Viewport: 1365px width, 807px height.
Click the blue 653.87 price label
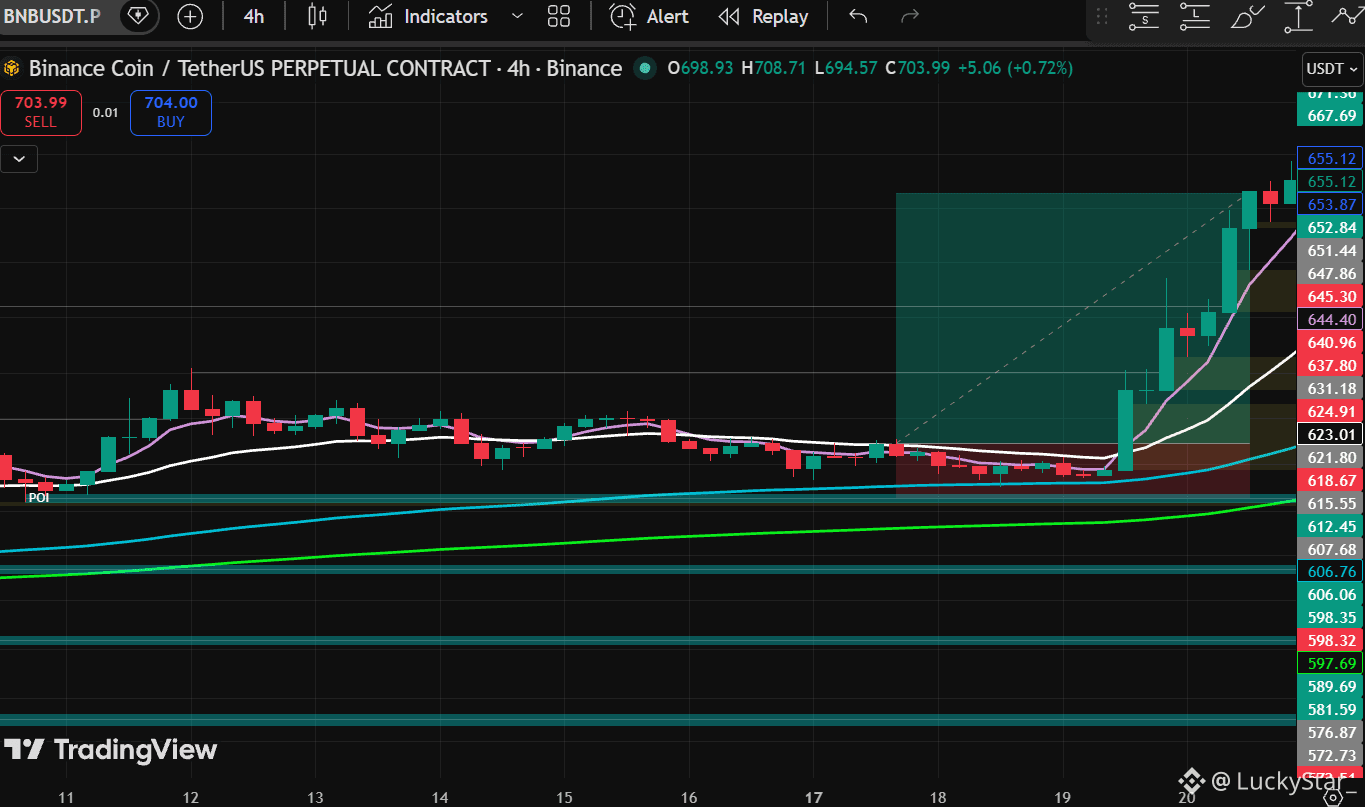1331,204
